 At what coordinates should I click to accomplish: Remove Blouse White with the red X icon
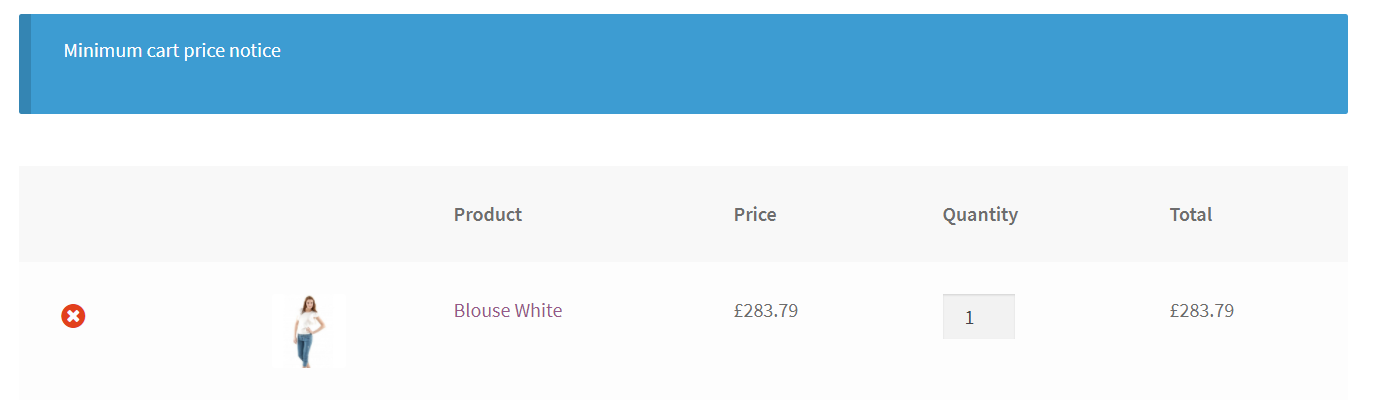[73, 316]
